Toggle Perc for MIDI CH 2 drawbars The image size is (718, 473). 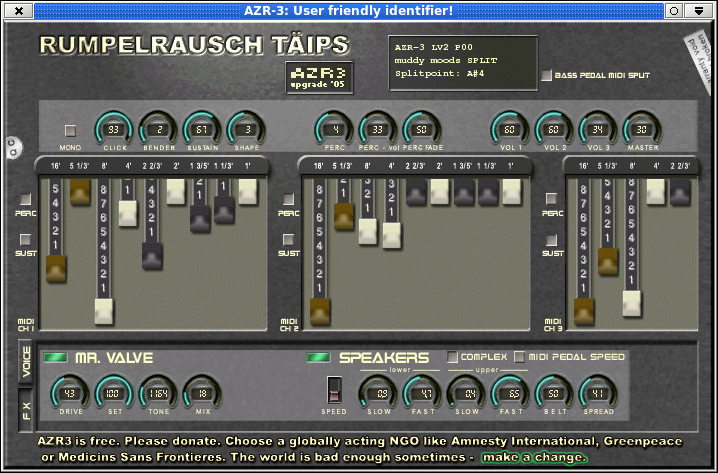288,199
